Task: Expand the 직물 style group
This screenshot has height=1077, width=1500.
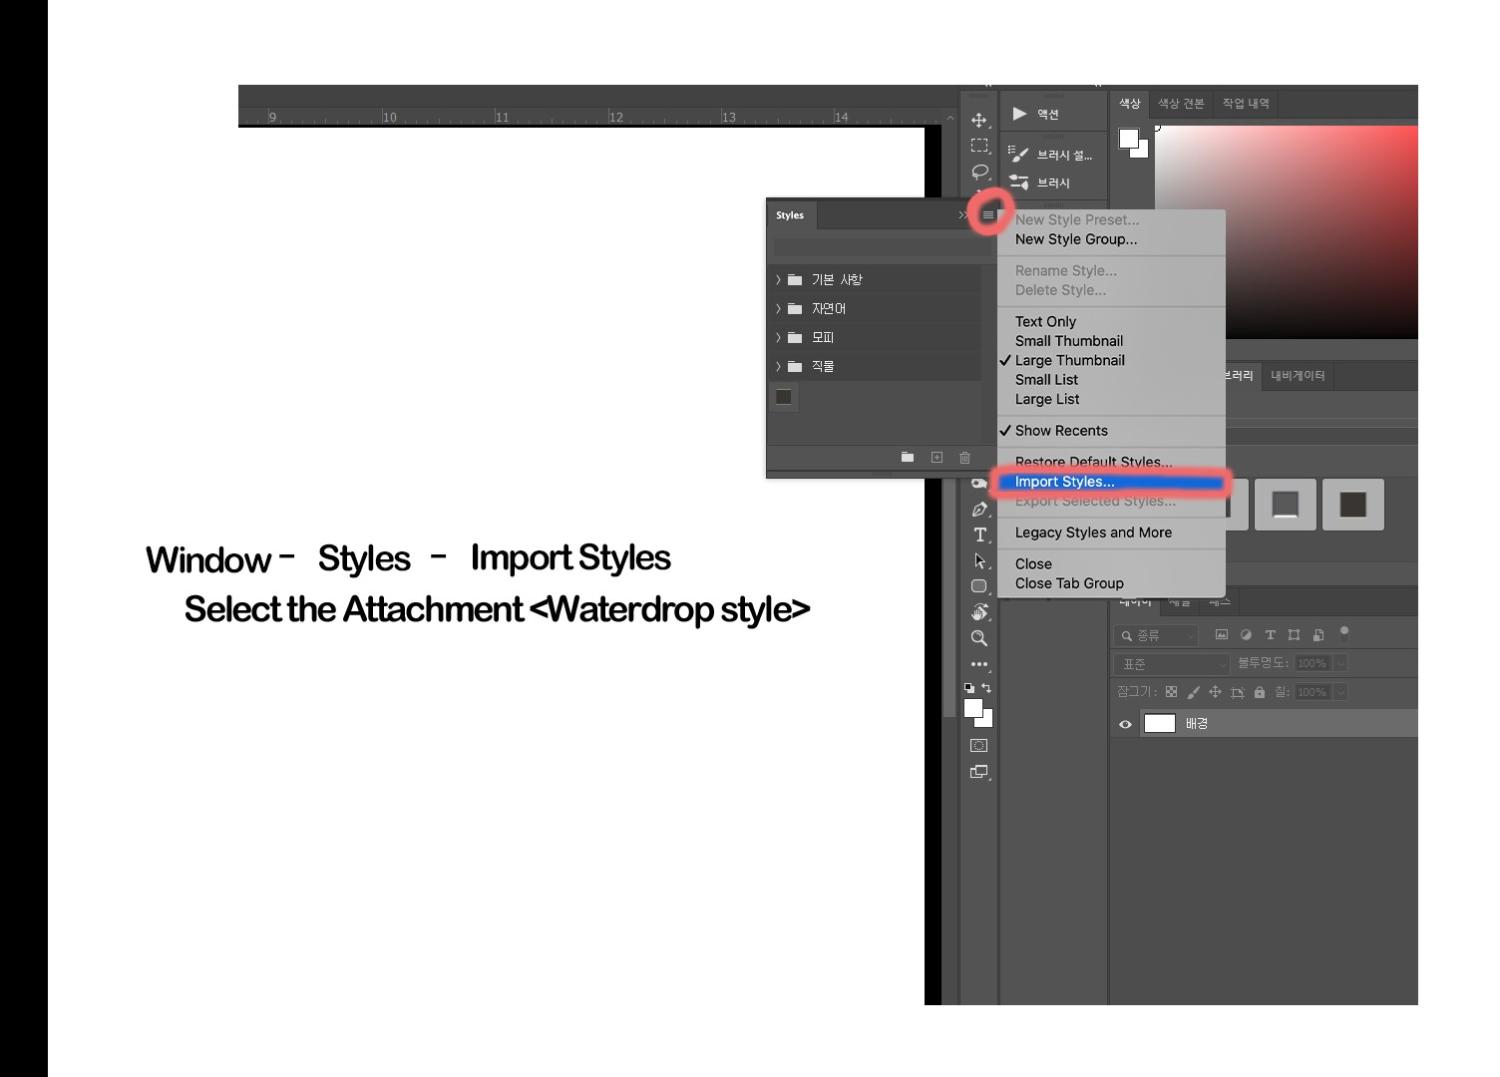Action: coord(778,366)
